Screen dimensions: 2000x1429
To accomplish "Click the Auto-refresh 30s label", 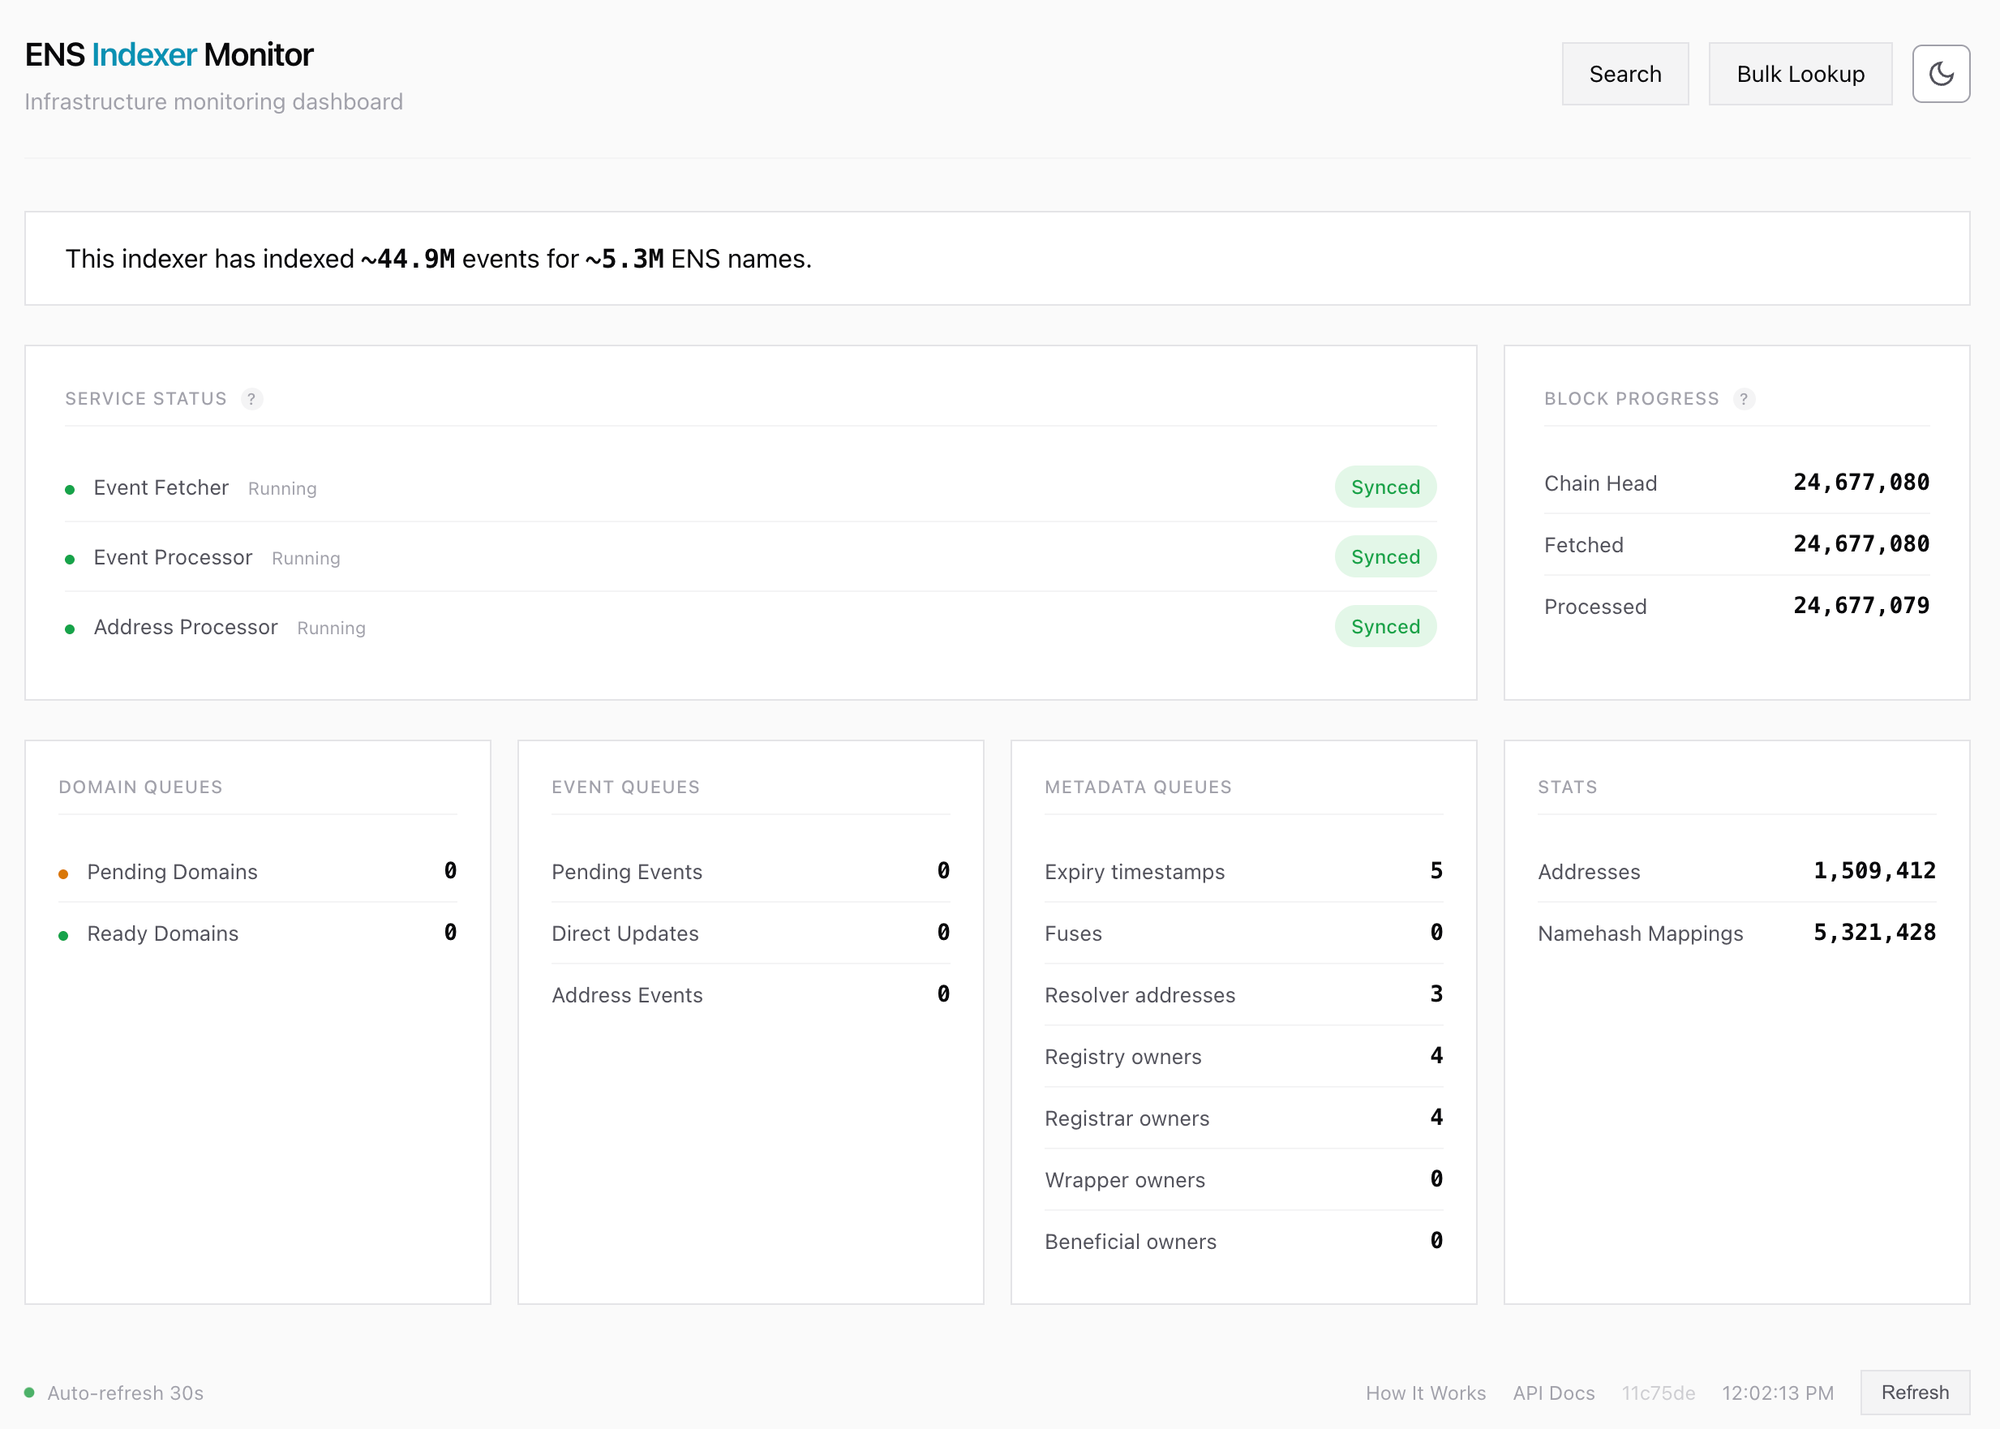I will click(125, 1392).
